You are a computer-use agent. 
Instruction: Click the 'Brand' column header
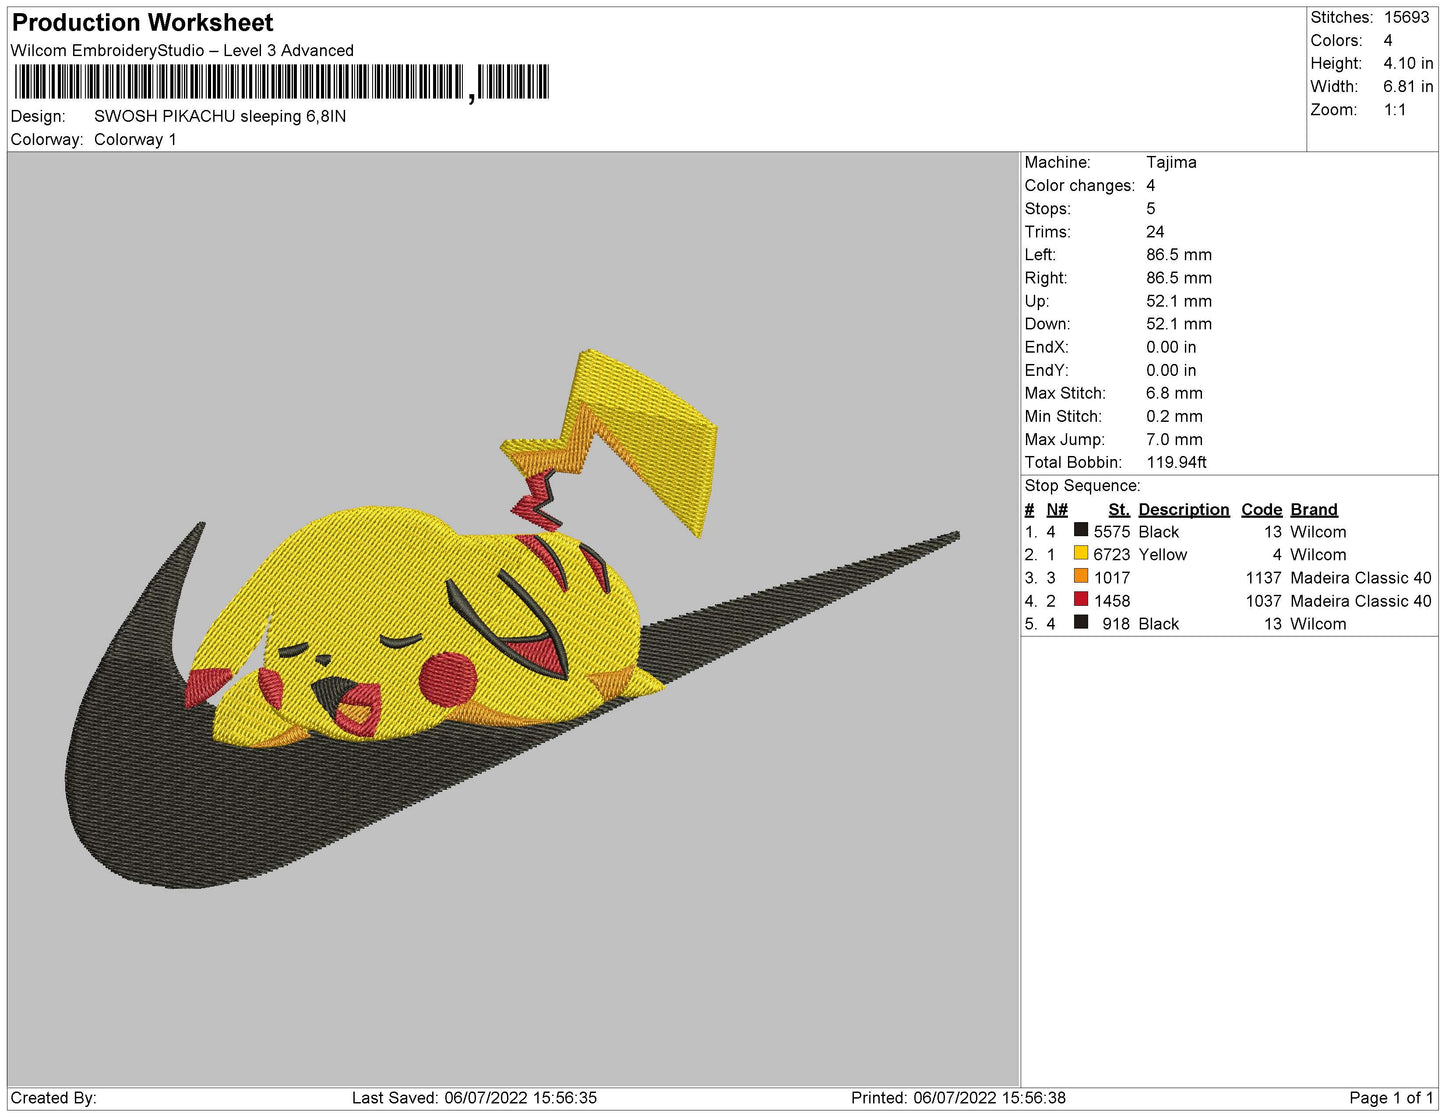click(x=1313, y=509)
